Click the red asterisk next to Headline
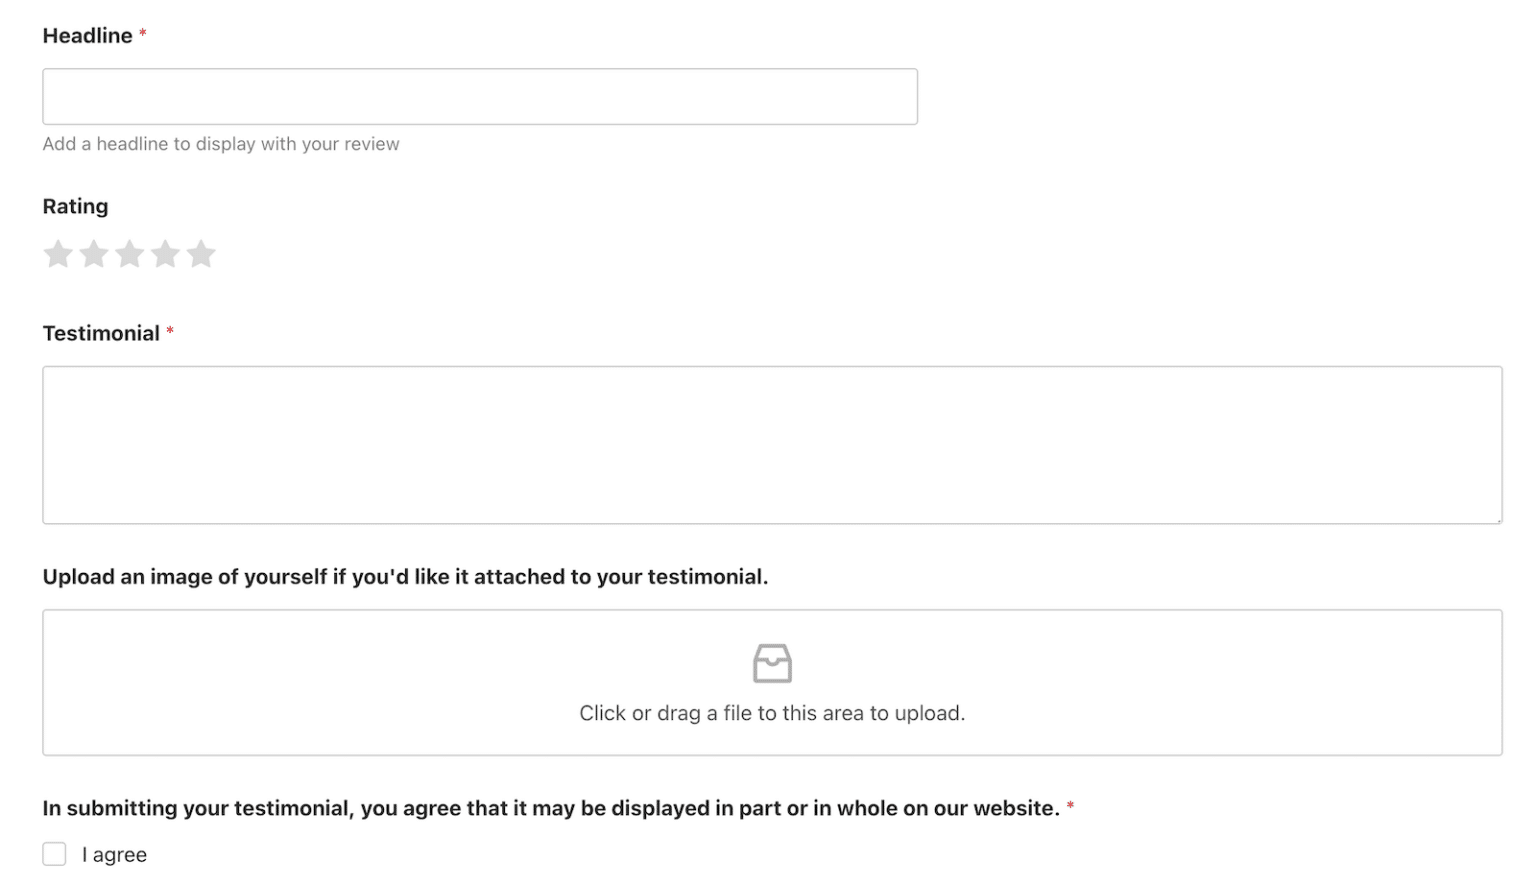 point(142,33)
